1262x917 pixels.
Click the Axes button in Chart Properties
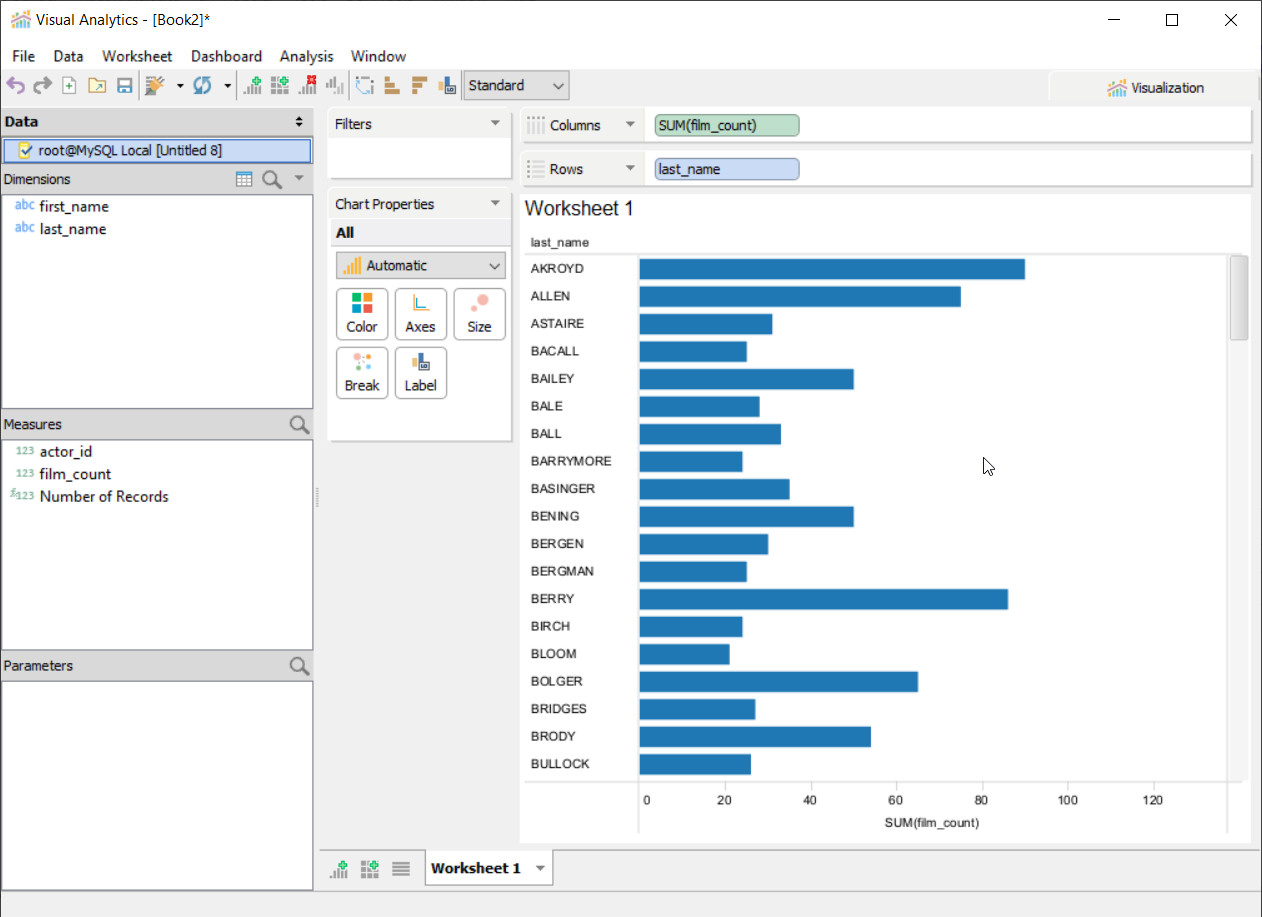(420, 314)
